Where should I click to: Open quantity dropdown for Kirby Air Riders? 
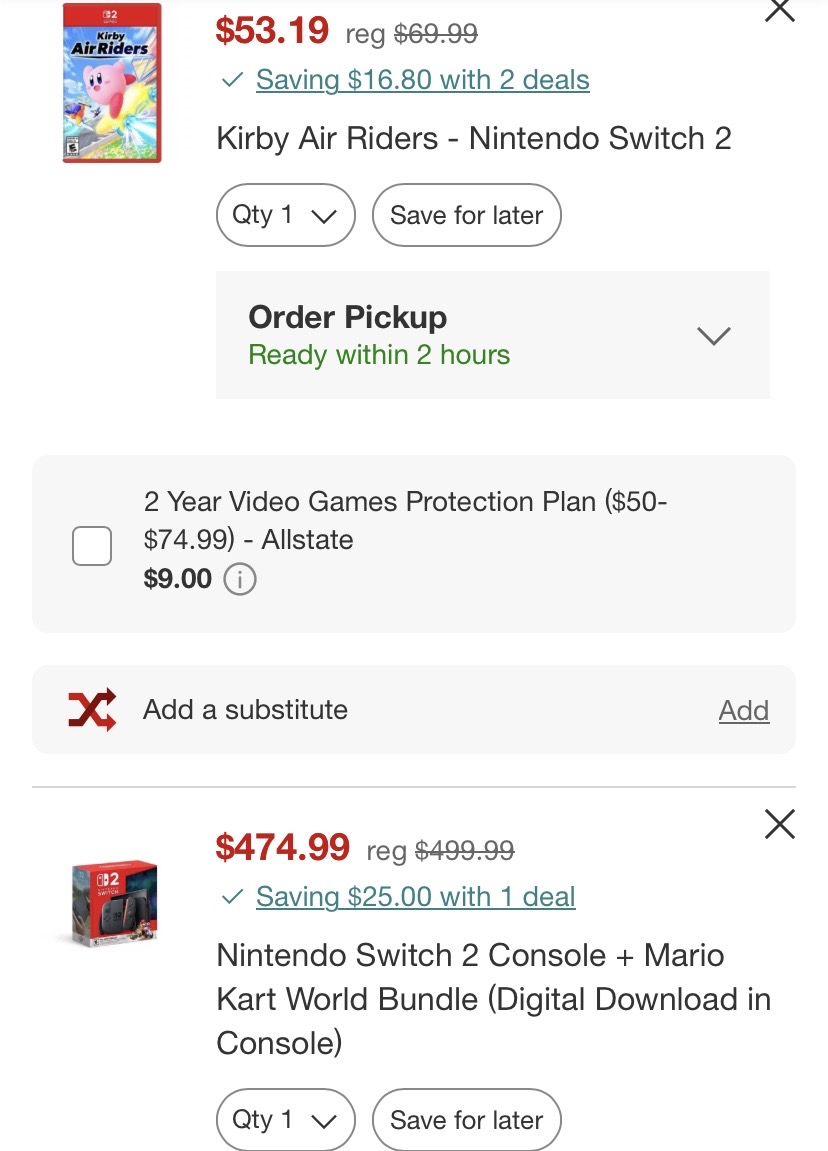tap(285, 215)
